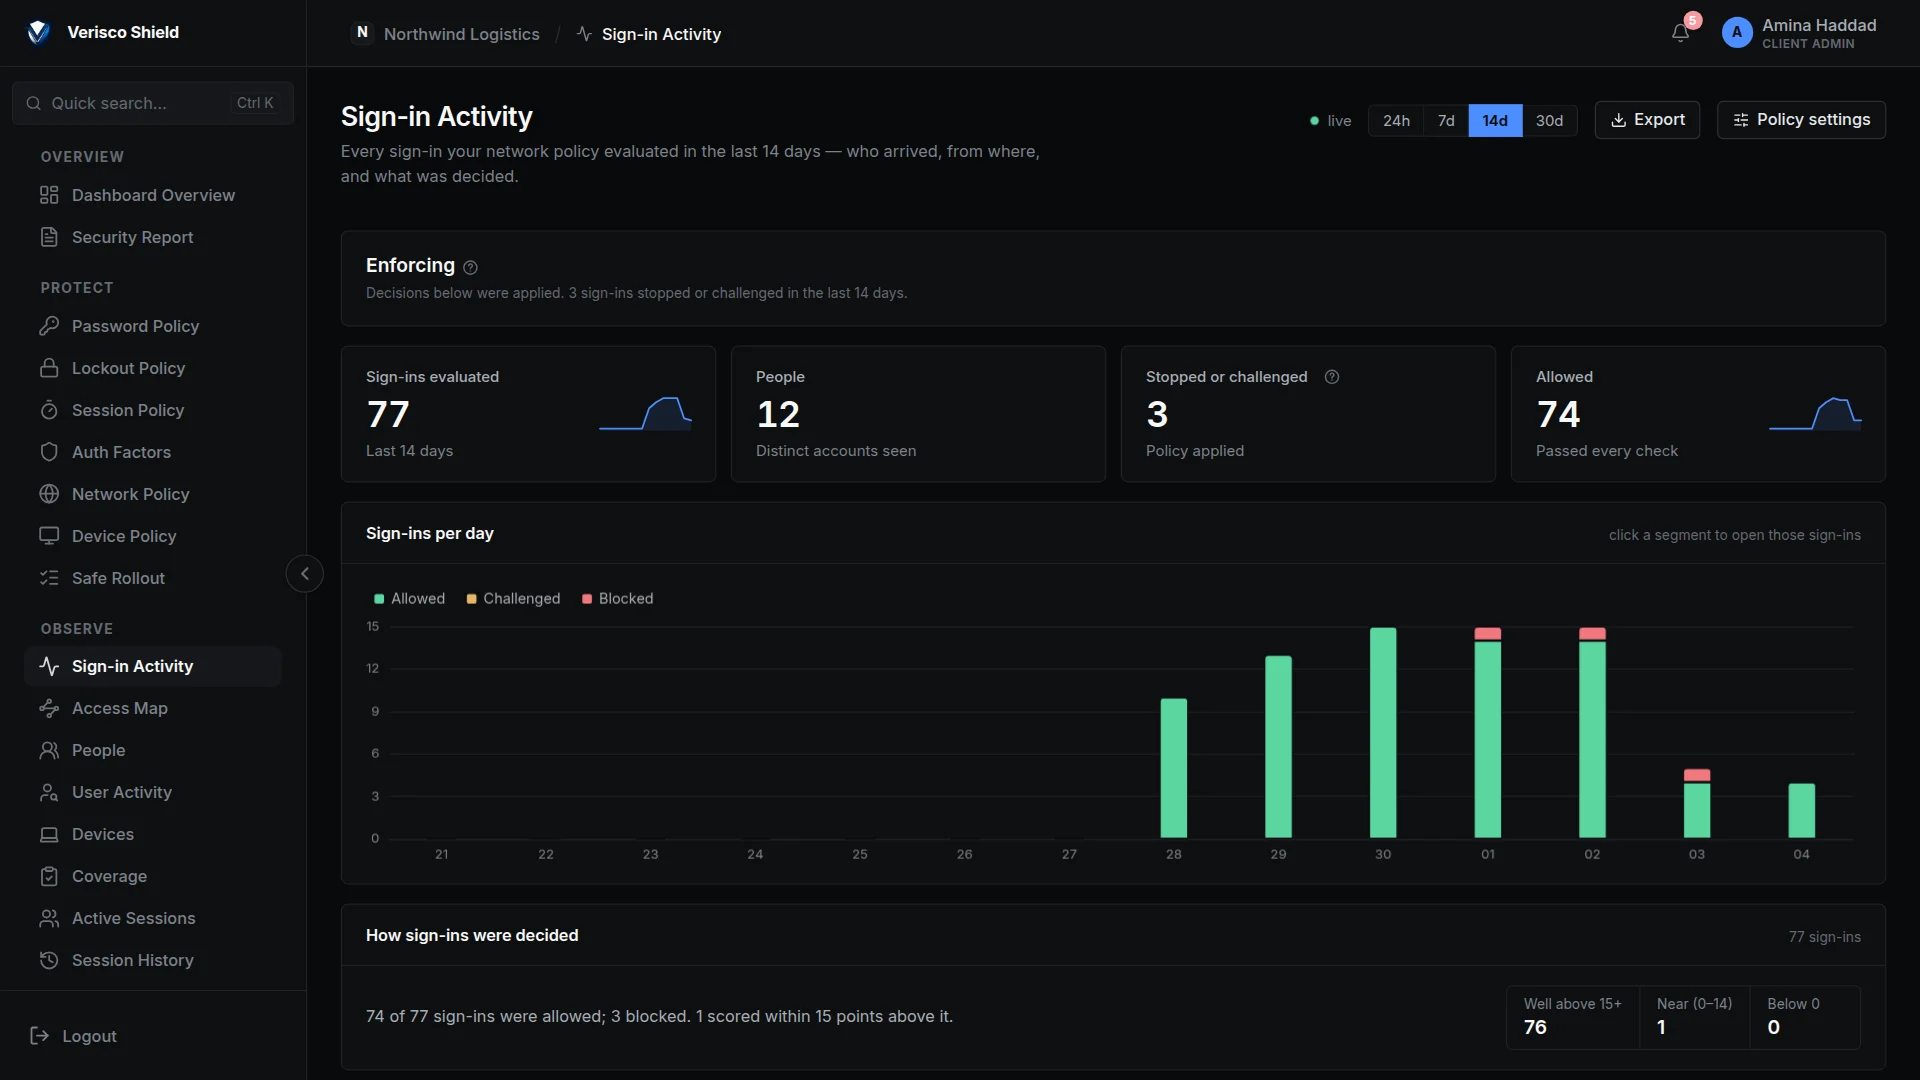Click the Security Report document icon
Viewport: 1920px width, 1080px height.
[49, 237]
